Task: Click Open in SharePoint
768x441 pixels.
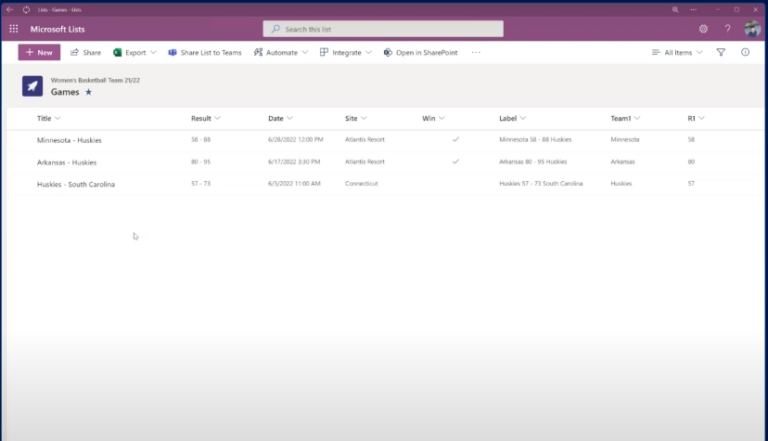Action: pos(421,52)
